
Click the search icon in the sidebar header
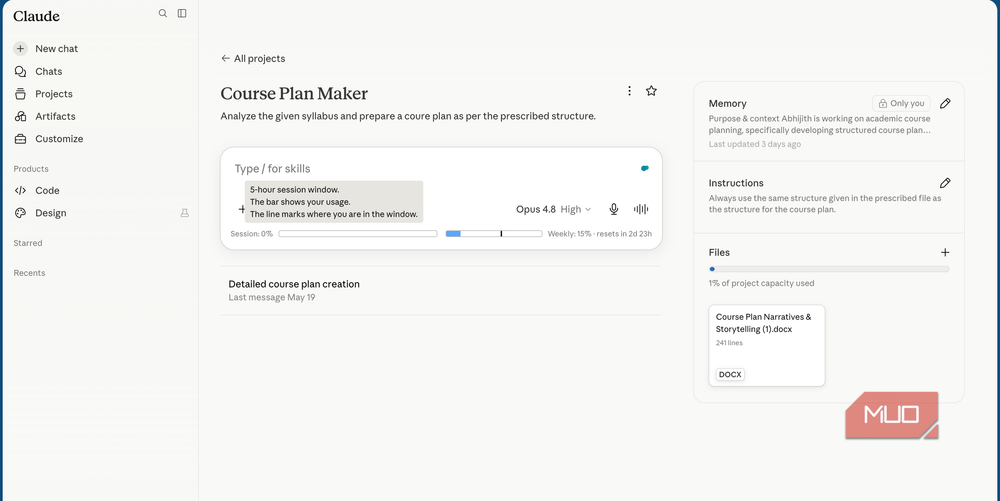[163, 13]
